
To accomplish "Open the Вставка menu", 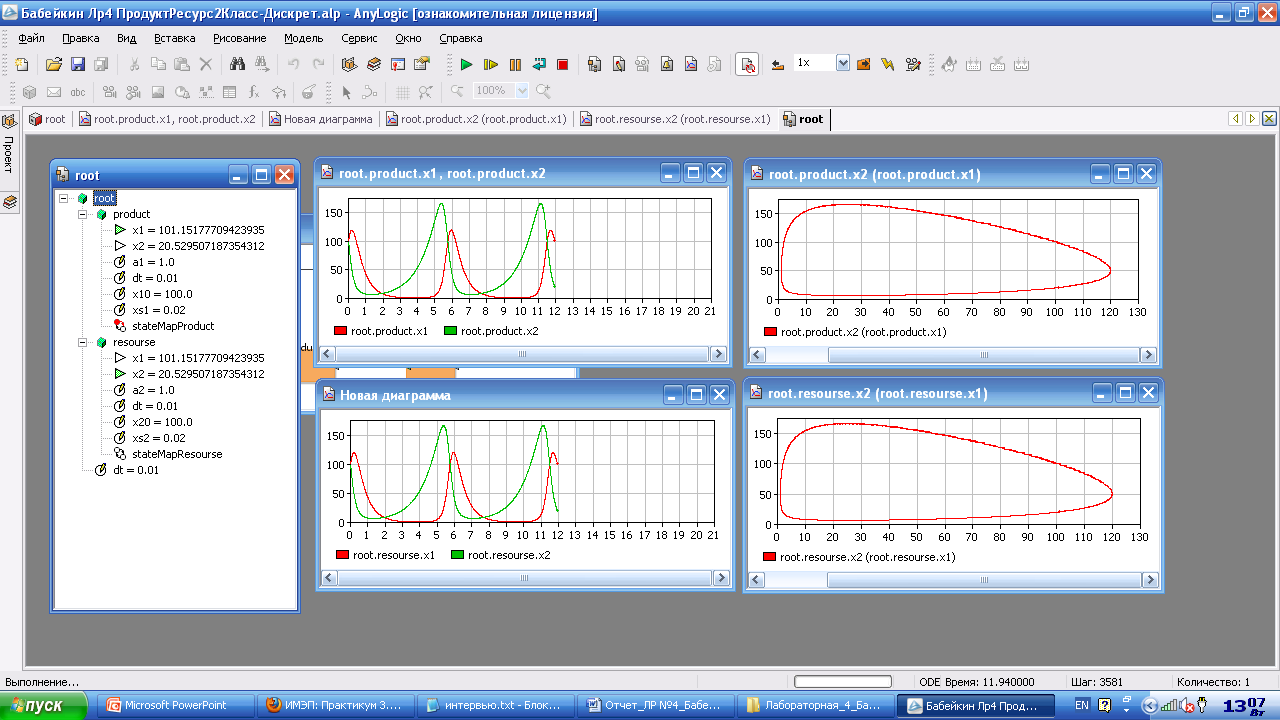I will pyautogui.click(x=175, y=38).
